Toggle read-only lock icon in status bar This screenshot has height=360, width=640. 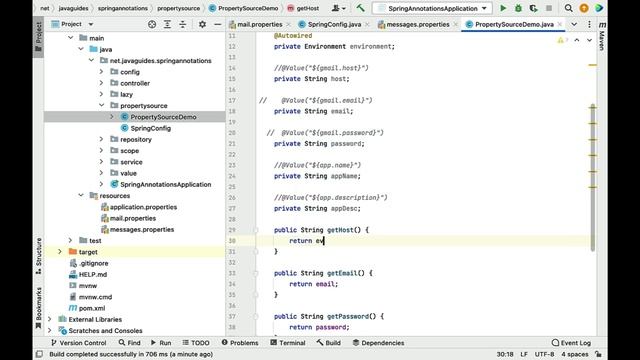(598, 354)
